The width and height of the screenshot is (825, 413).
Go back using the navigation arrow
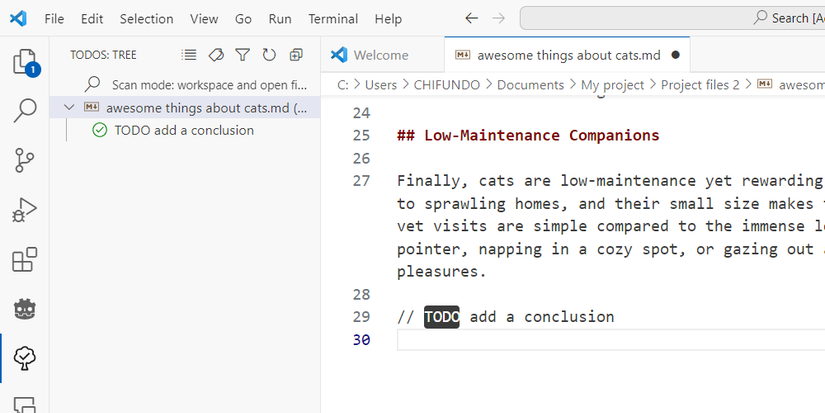coord(472,19)
